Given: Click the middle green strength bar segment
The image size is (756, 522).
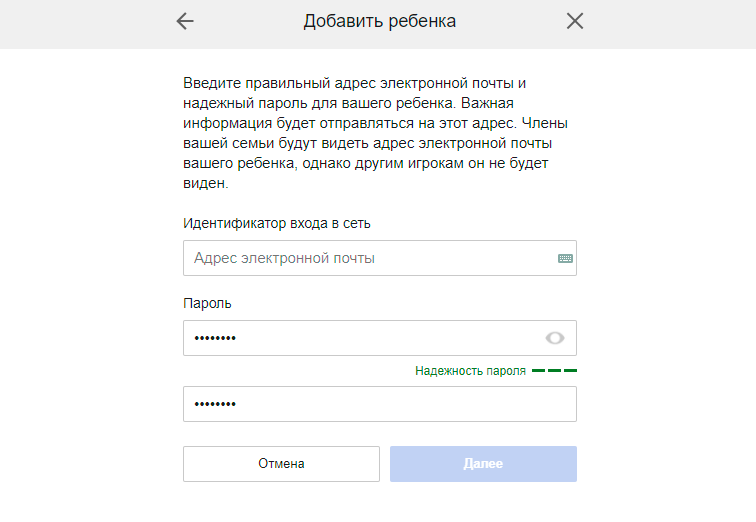Looking at the screenshot, I should pos(554,371).
